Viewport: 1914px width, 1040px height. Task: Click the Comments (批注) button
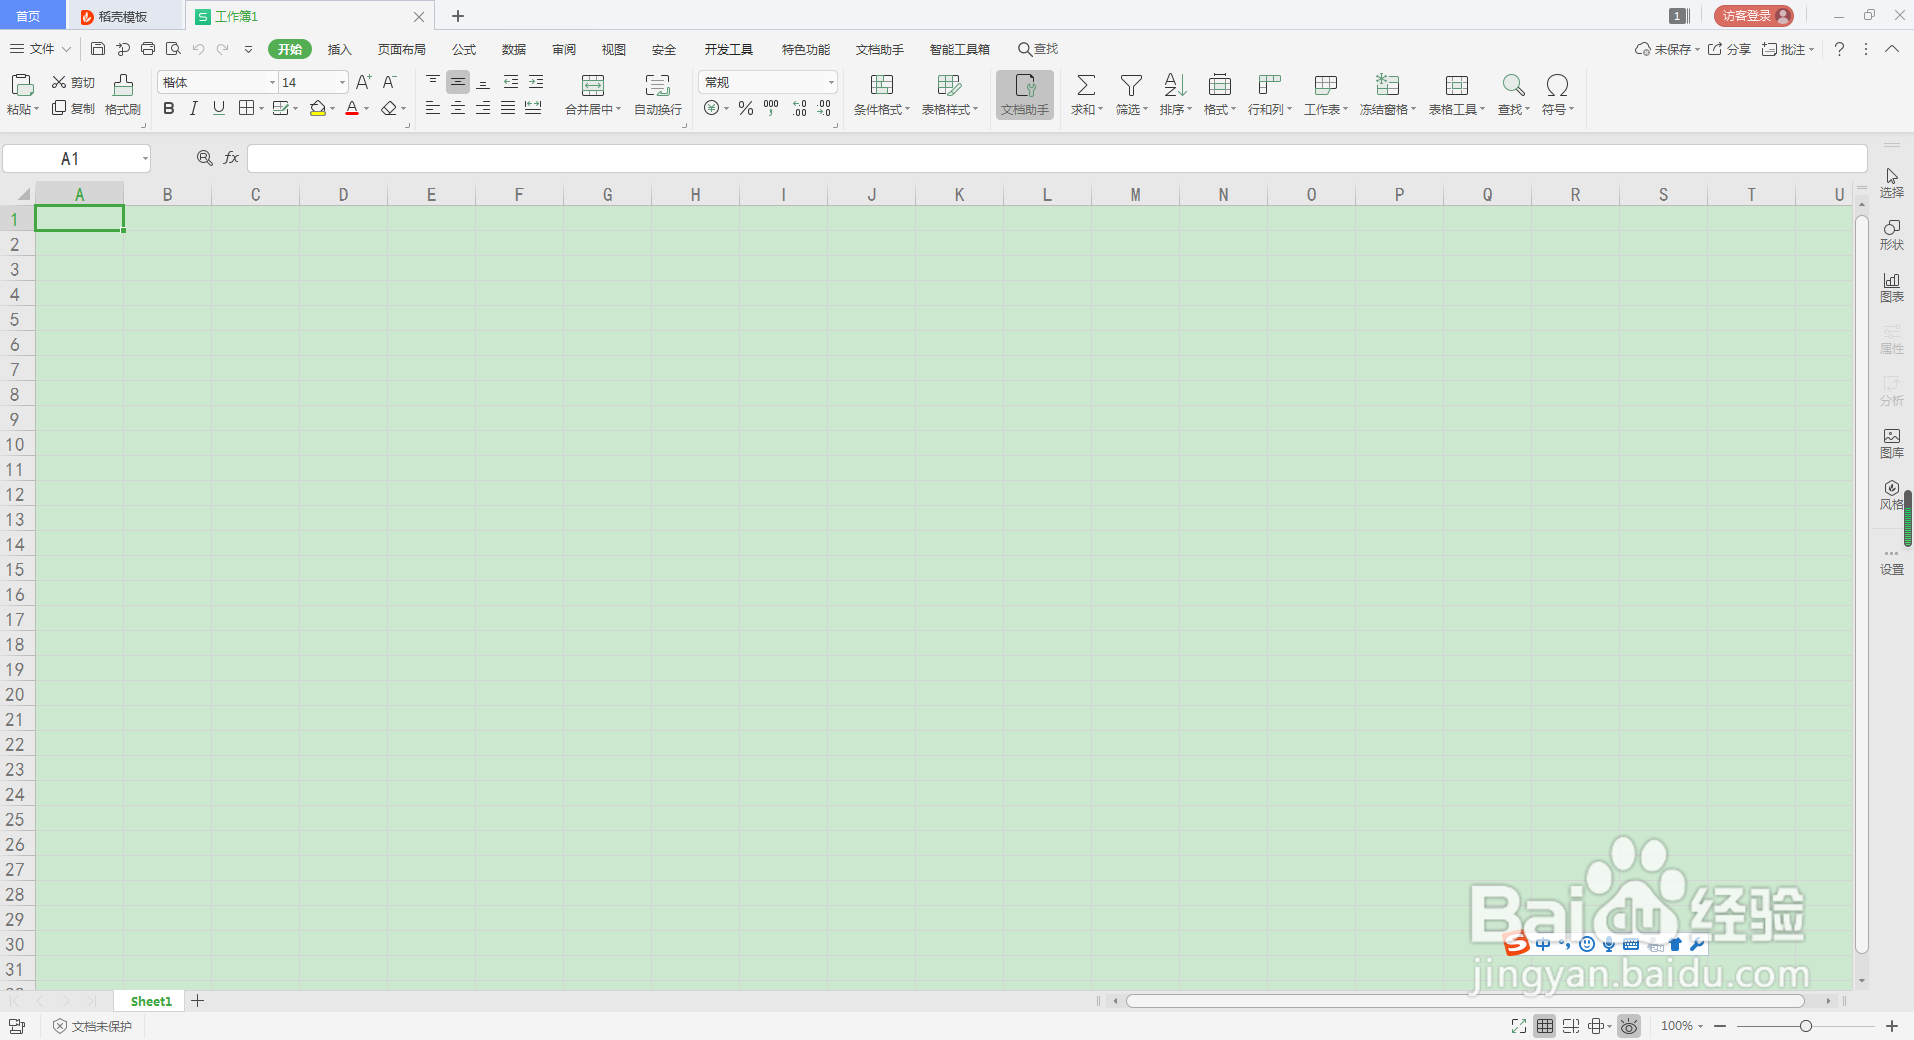pyautogui.click(x=1788, y=49)
